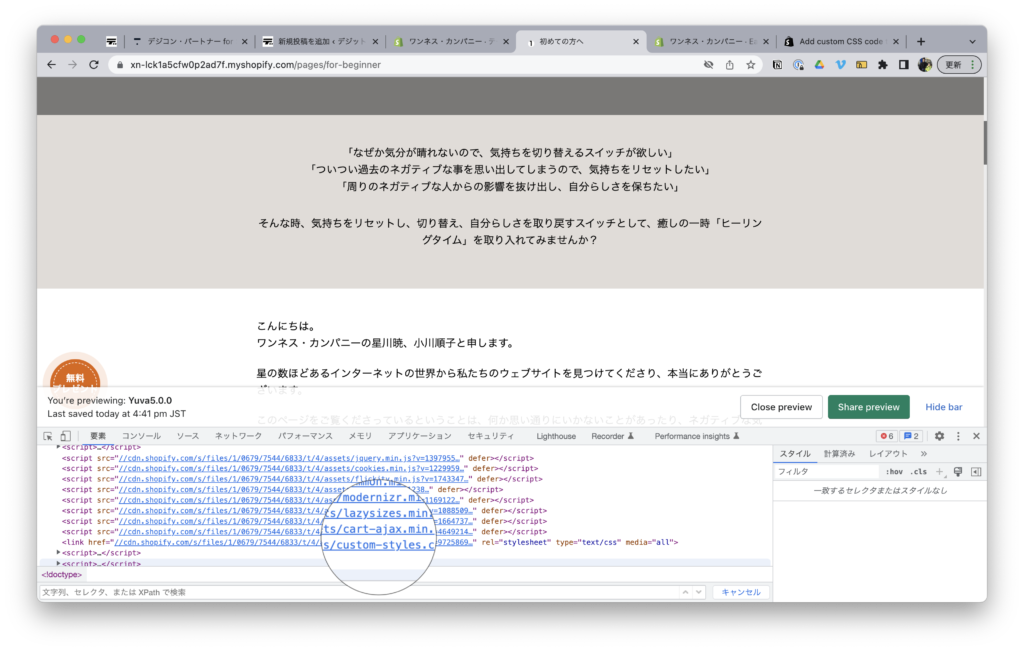This screenshot has width=1024, height=651.
Task: Bookmark this page with the star icon
Action: [751, 65]
